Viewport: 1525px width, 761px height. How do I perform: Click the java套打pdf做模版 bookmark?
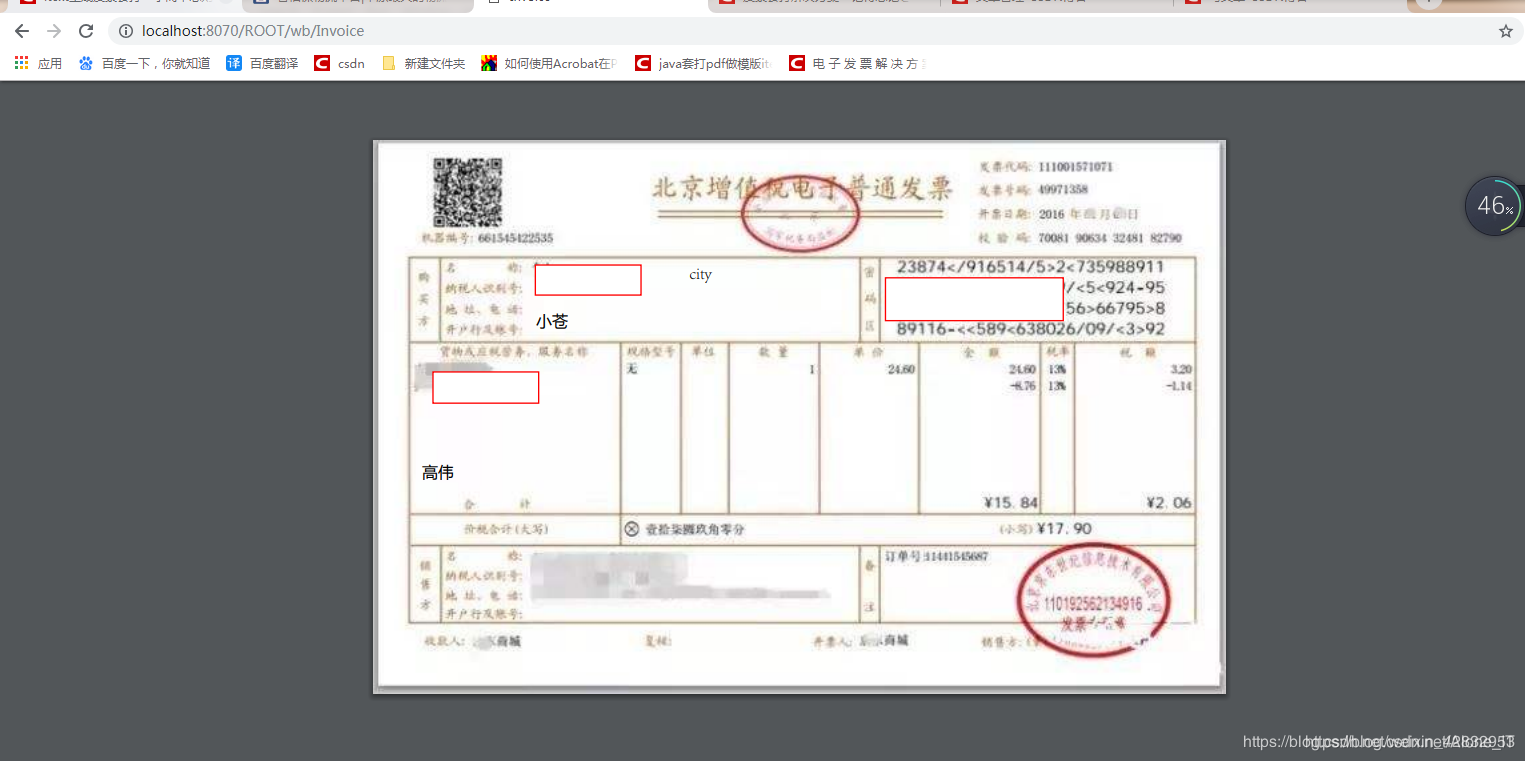[701, 63]
